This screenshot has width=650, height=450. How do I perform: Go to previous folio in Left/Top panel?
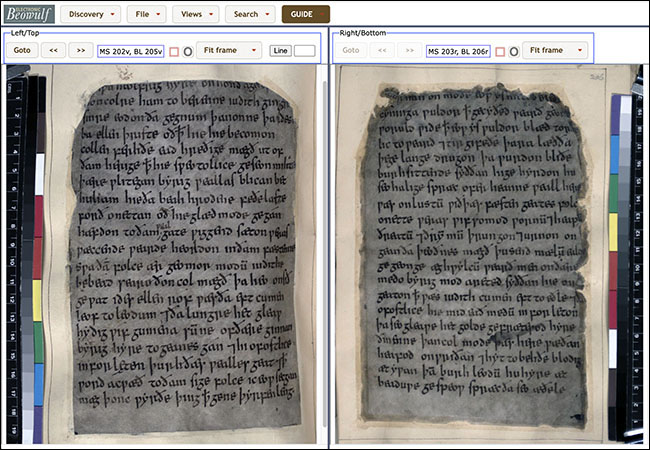point(53,50)
